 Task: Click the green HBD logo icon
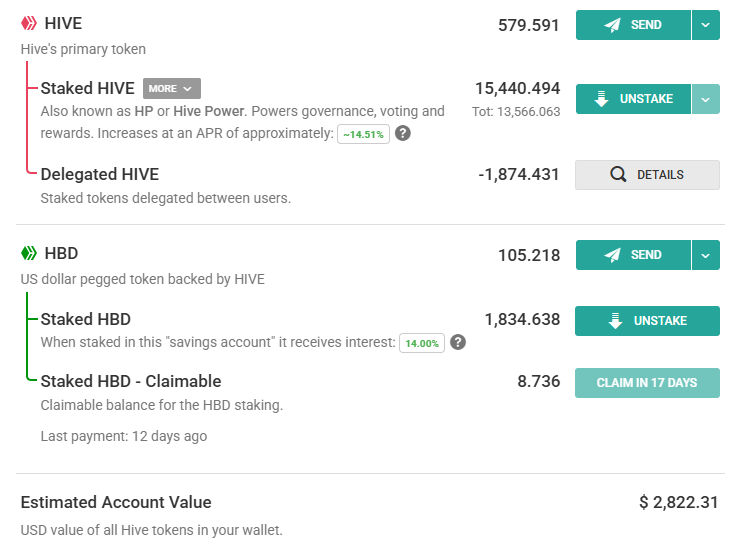29,253
